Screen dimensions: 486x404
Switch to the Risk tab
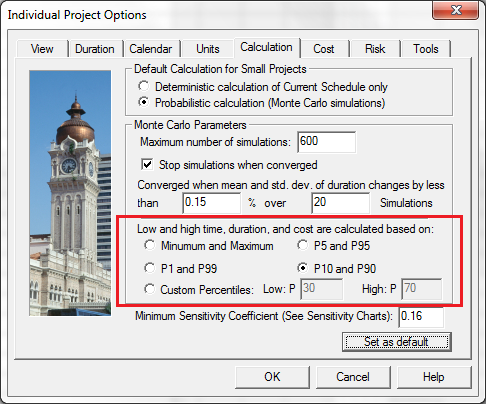pyautogui.click(x=375, y=49)
